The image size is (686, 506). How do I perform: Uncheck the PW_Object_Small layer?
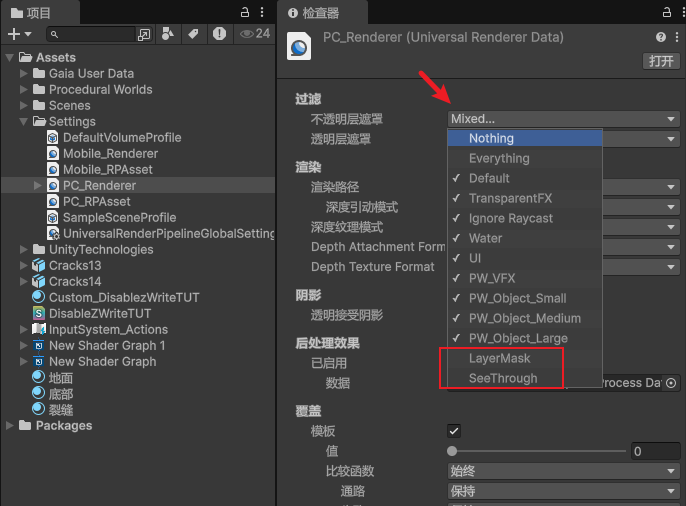[x=525, y=298]
